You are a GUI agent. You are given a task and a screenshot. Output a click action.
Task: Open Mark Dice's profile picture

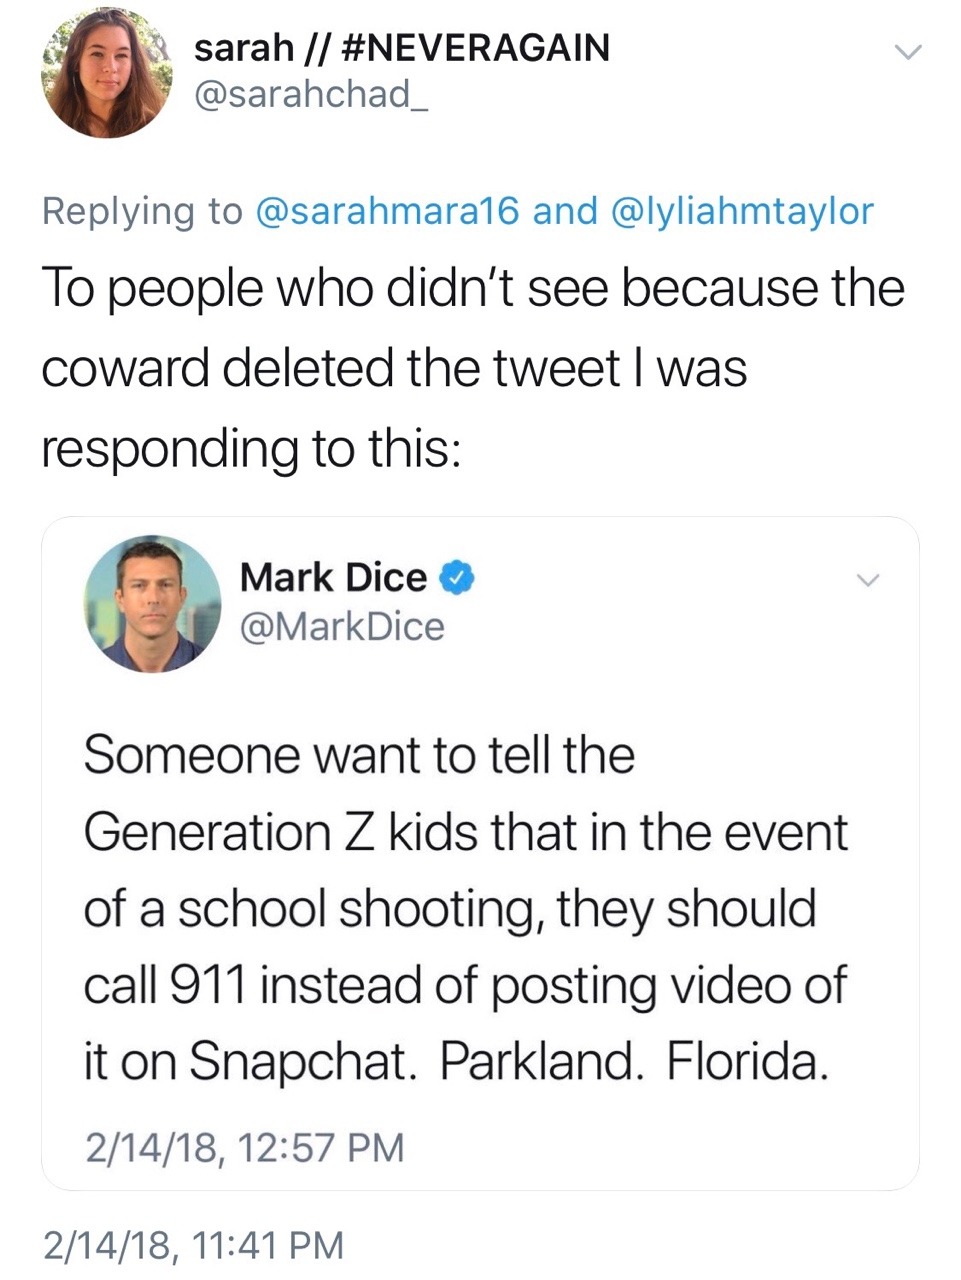tap(152, 603)
